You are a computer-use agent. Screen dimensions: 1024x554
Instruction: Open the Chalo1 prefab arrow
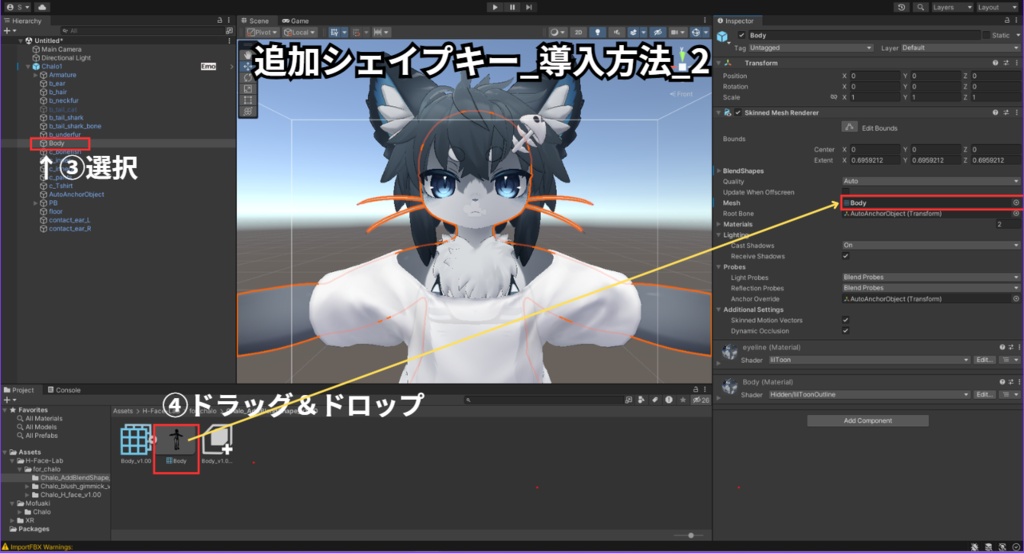click(231, 67)
